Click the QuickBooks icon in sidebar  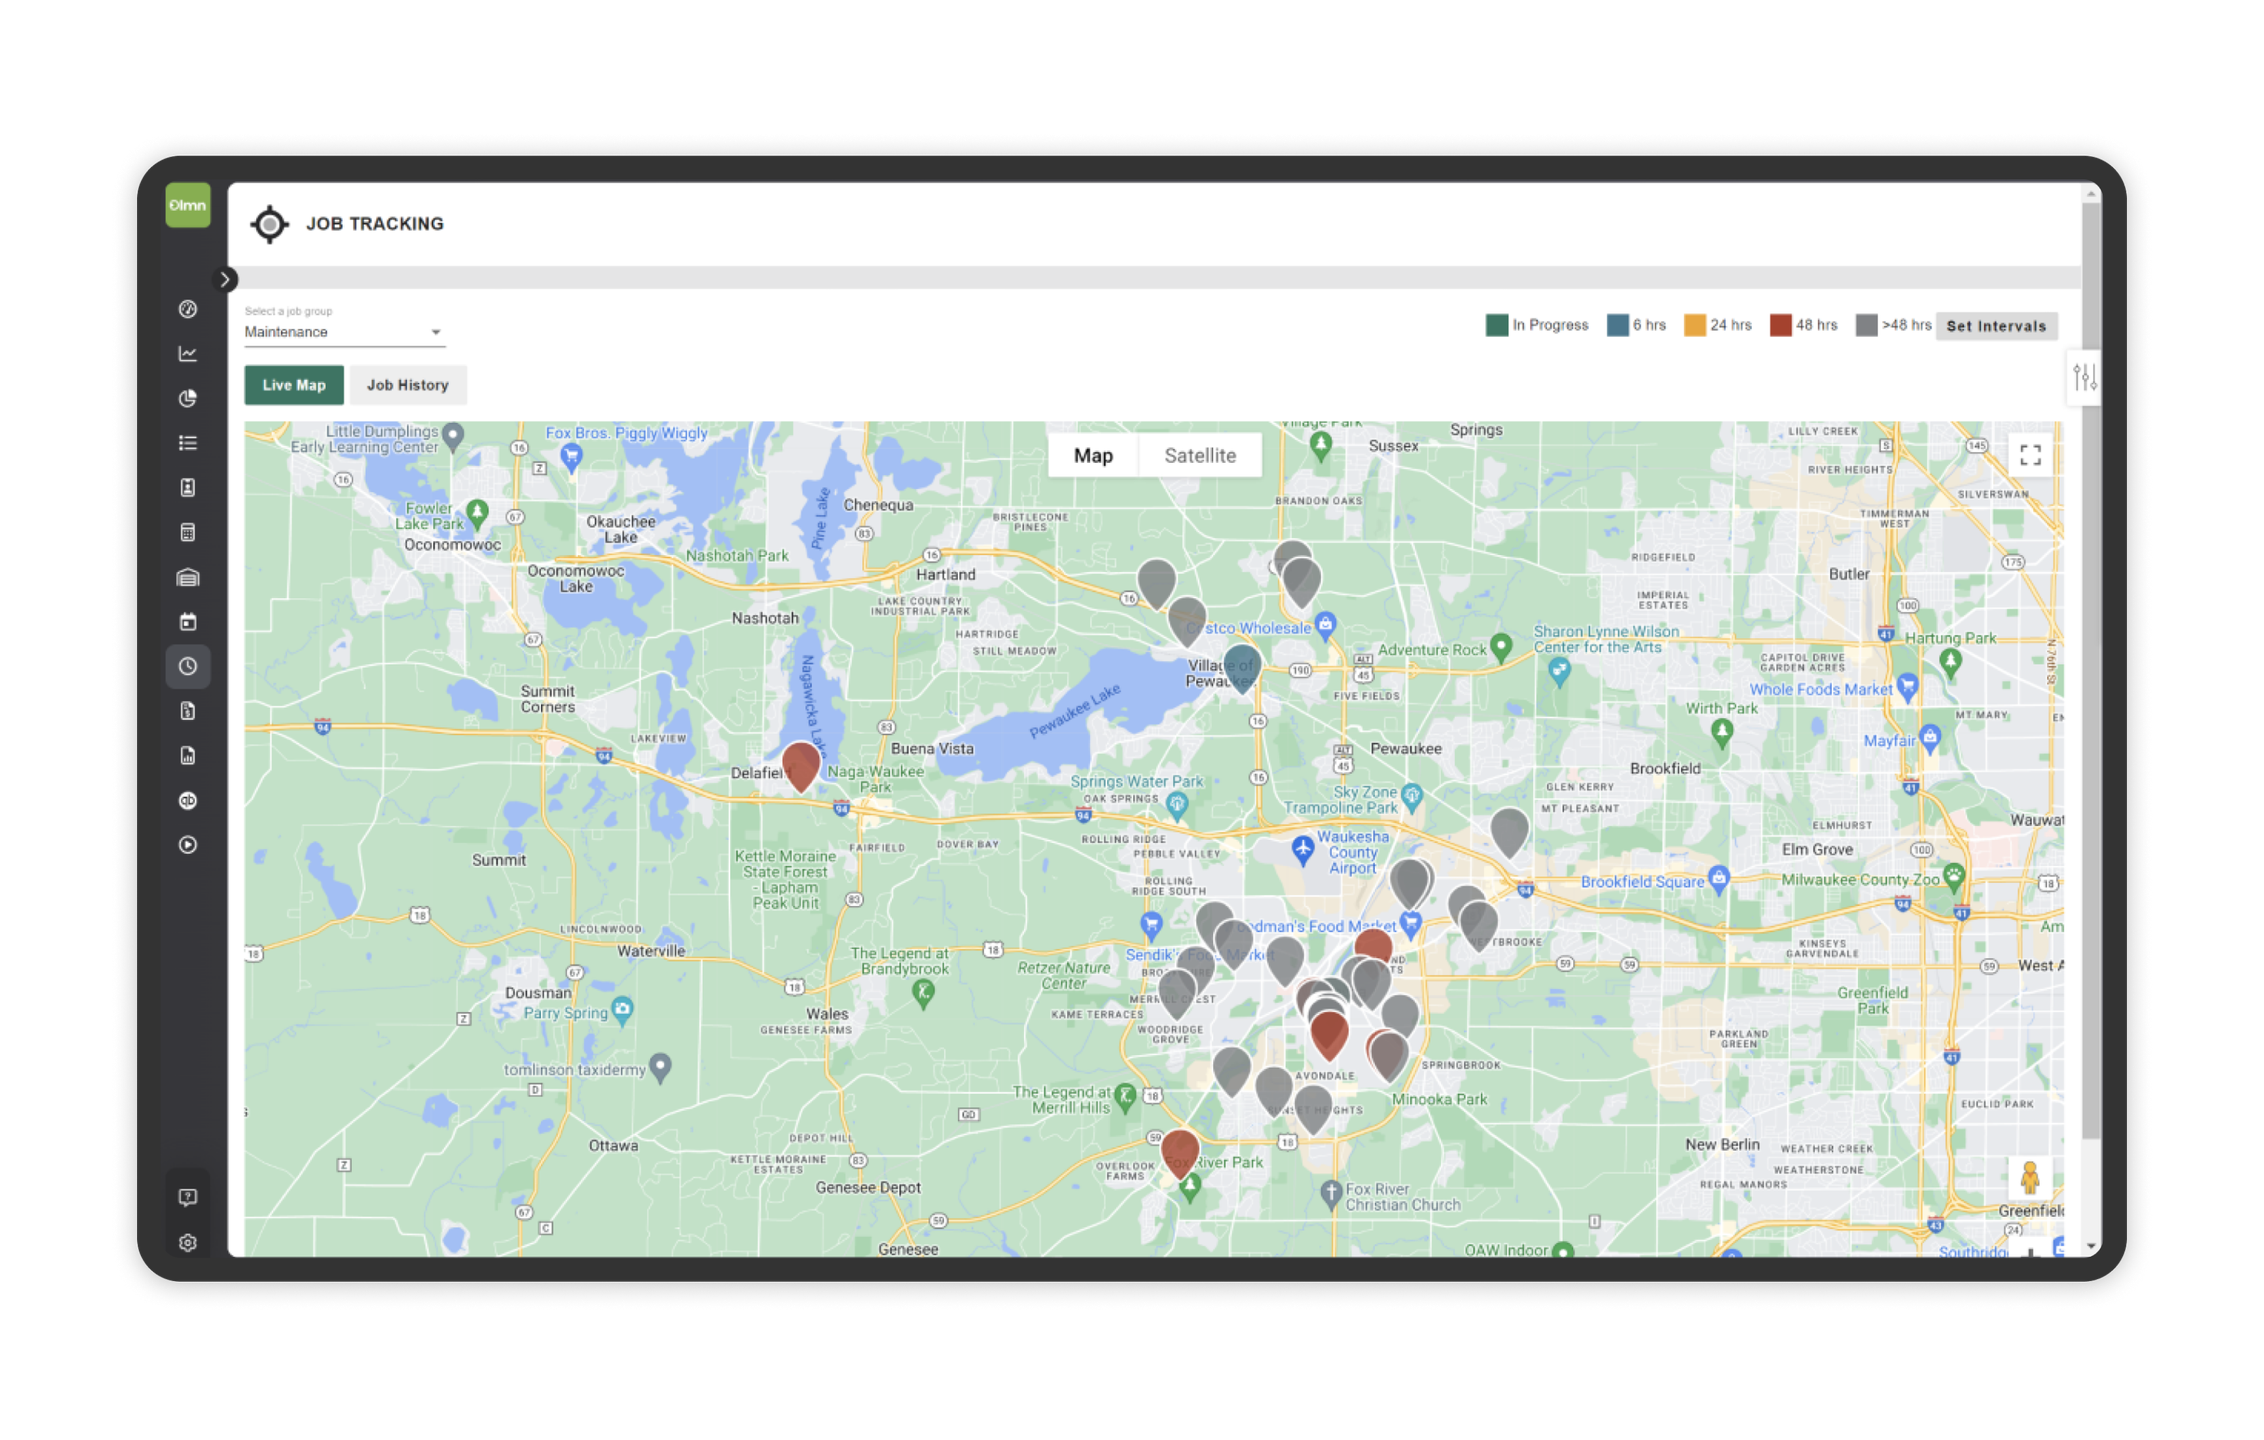(x=188, y=800)
